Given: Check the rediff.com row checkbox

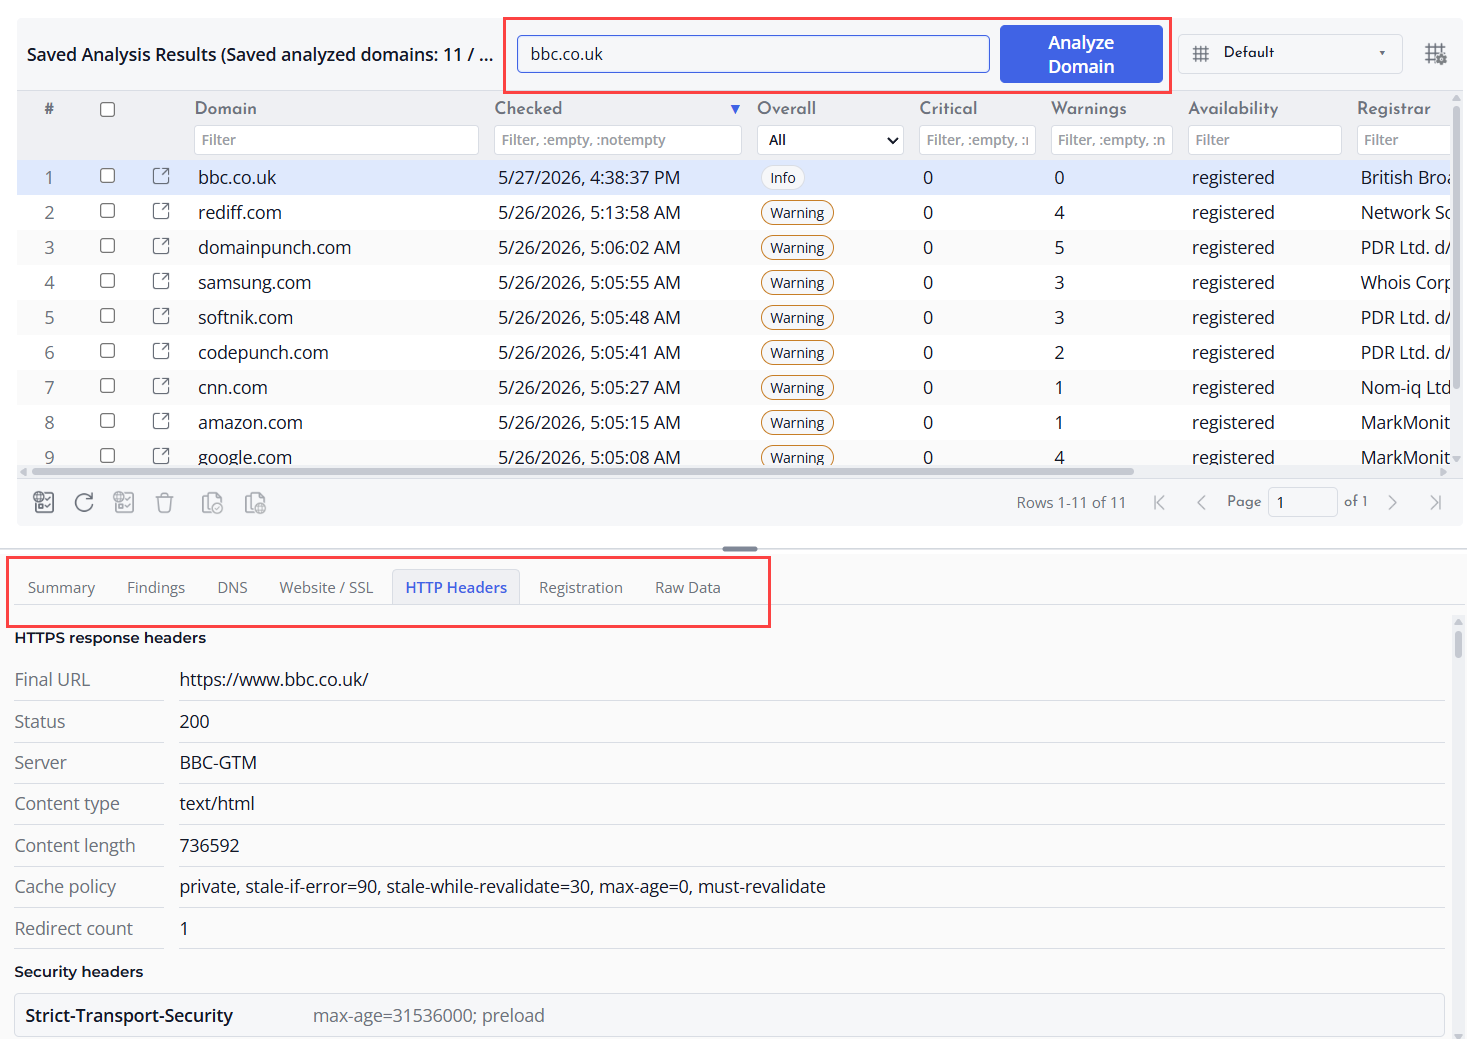Looking at the screenshot, I should pyautogui.click(x=107, y=211).
